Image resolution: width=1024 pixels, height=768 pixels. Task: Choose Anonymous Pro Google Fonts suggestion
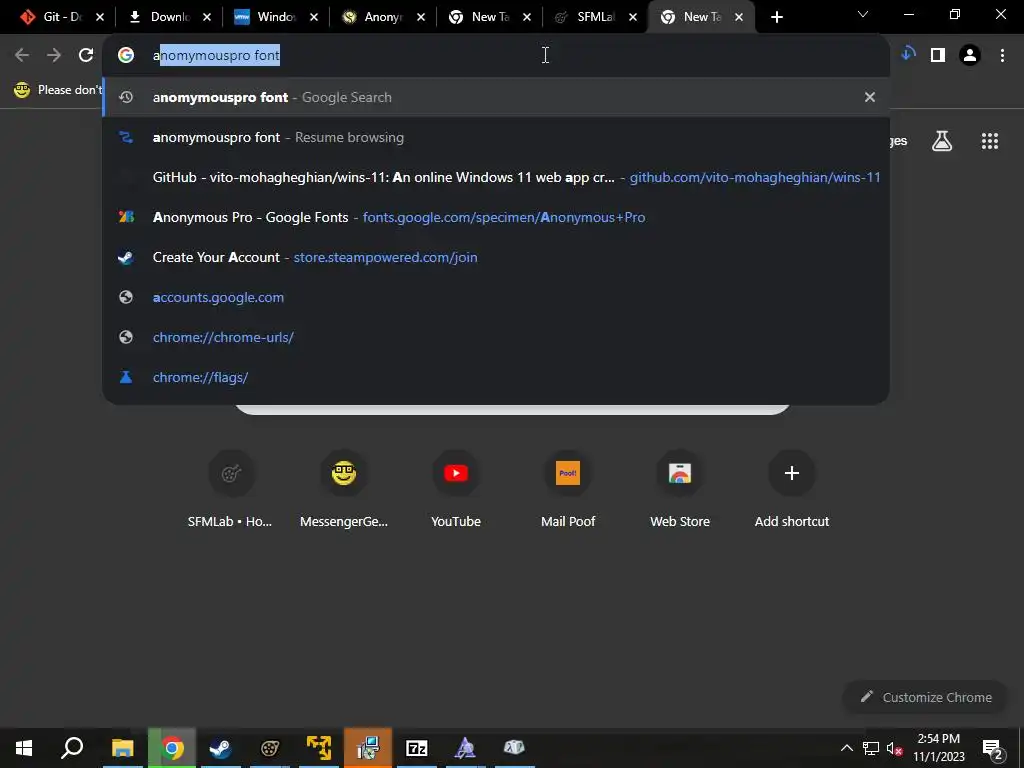[x=496, y=217]
